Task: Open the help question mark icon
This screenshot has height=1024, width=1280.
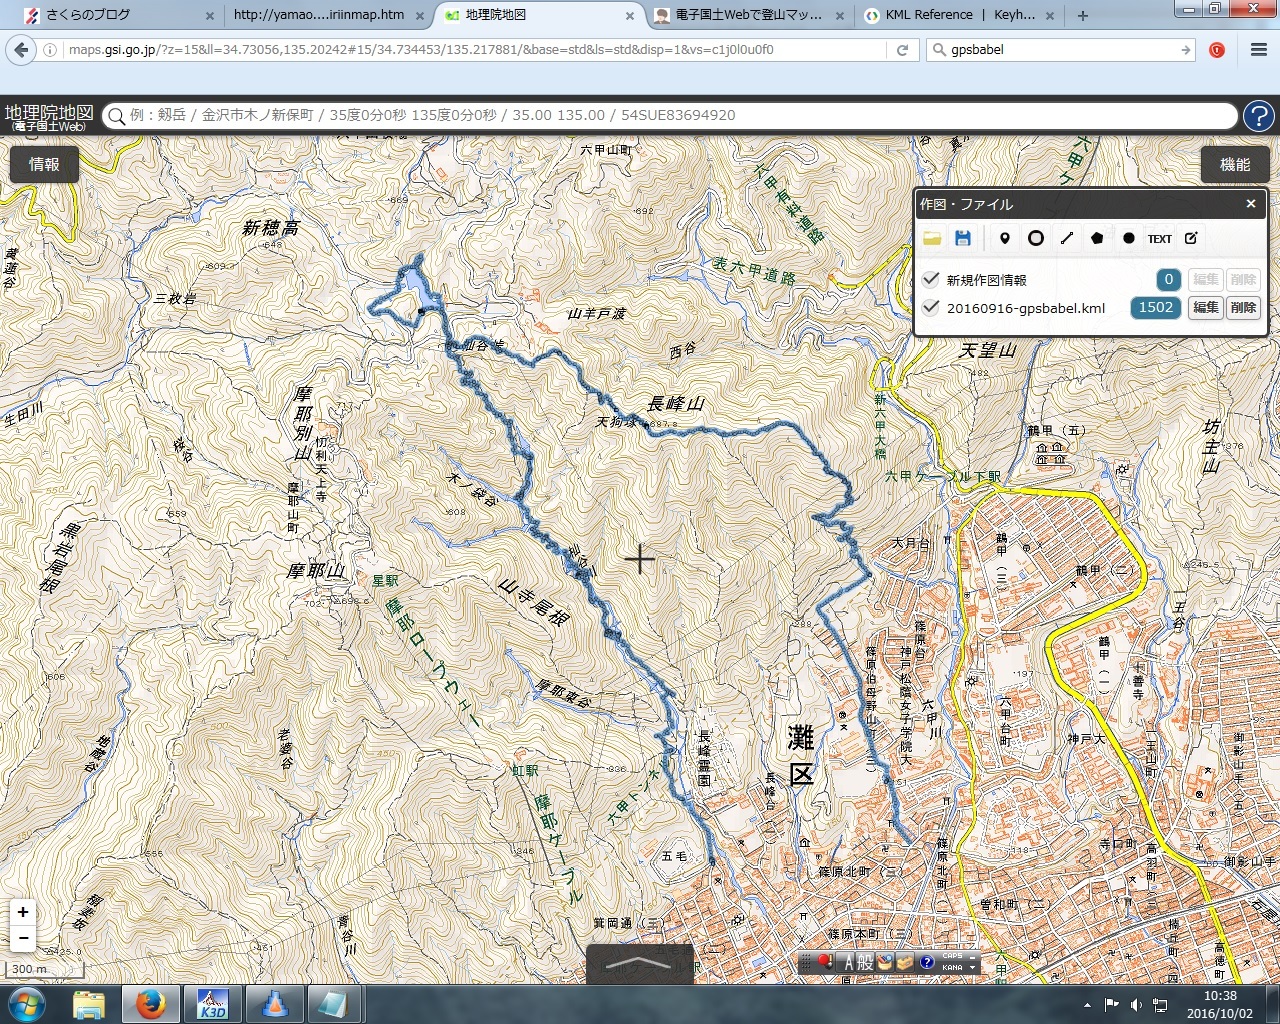Action: [1258, 116]
